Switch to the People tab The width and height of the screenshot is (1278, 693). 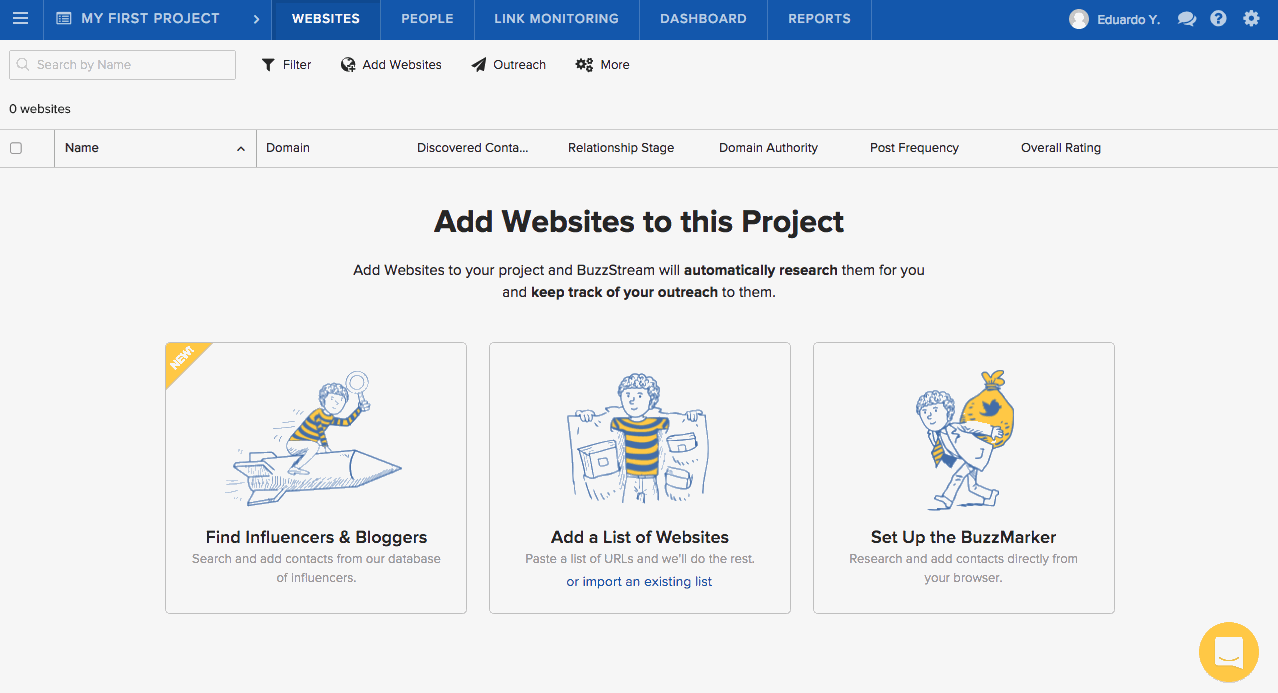coord(427,19)
